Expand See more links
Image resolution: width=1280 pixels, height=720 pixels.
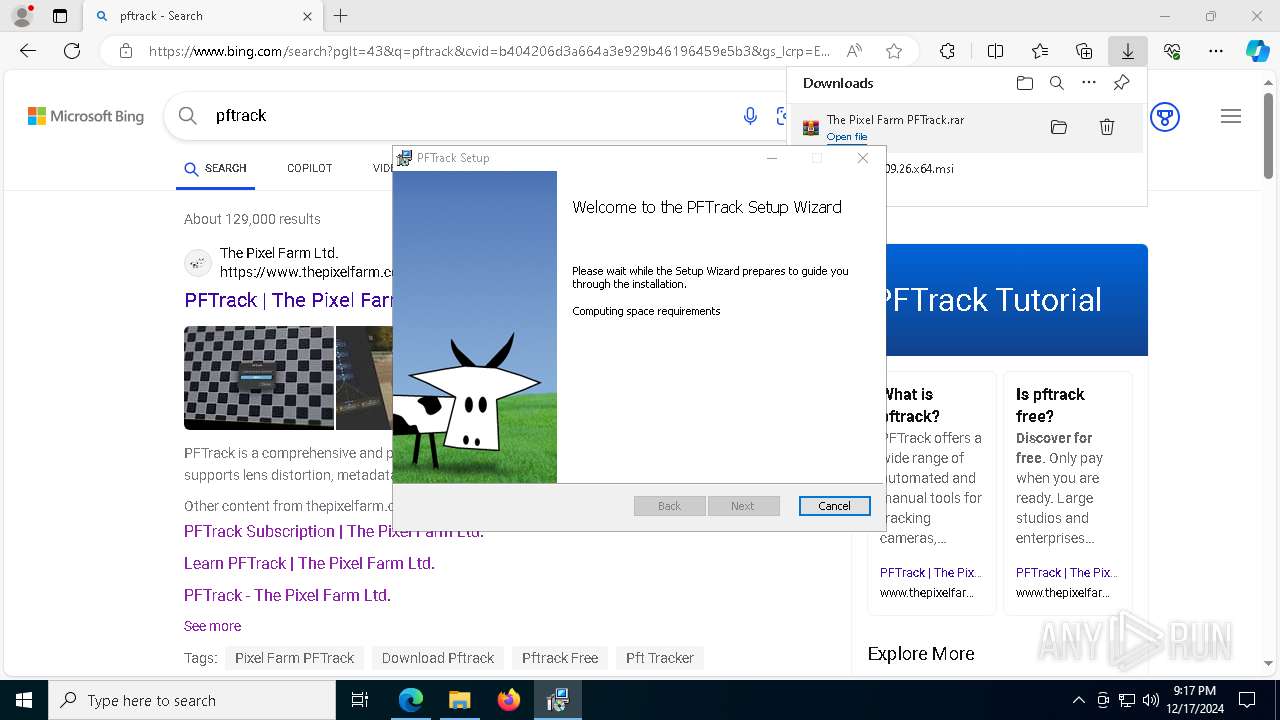[212, 626]
